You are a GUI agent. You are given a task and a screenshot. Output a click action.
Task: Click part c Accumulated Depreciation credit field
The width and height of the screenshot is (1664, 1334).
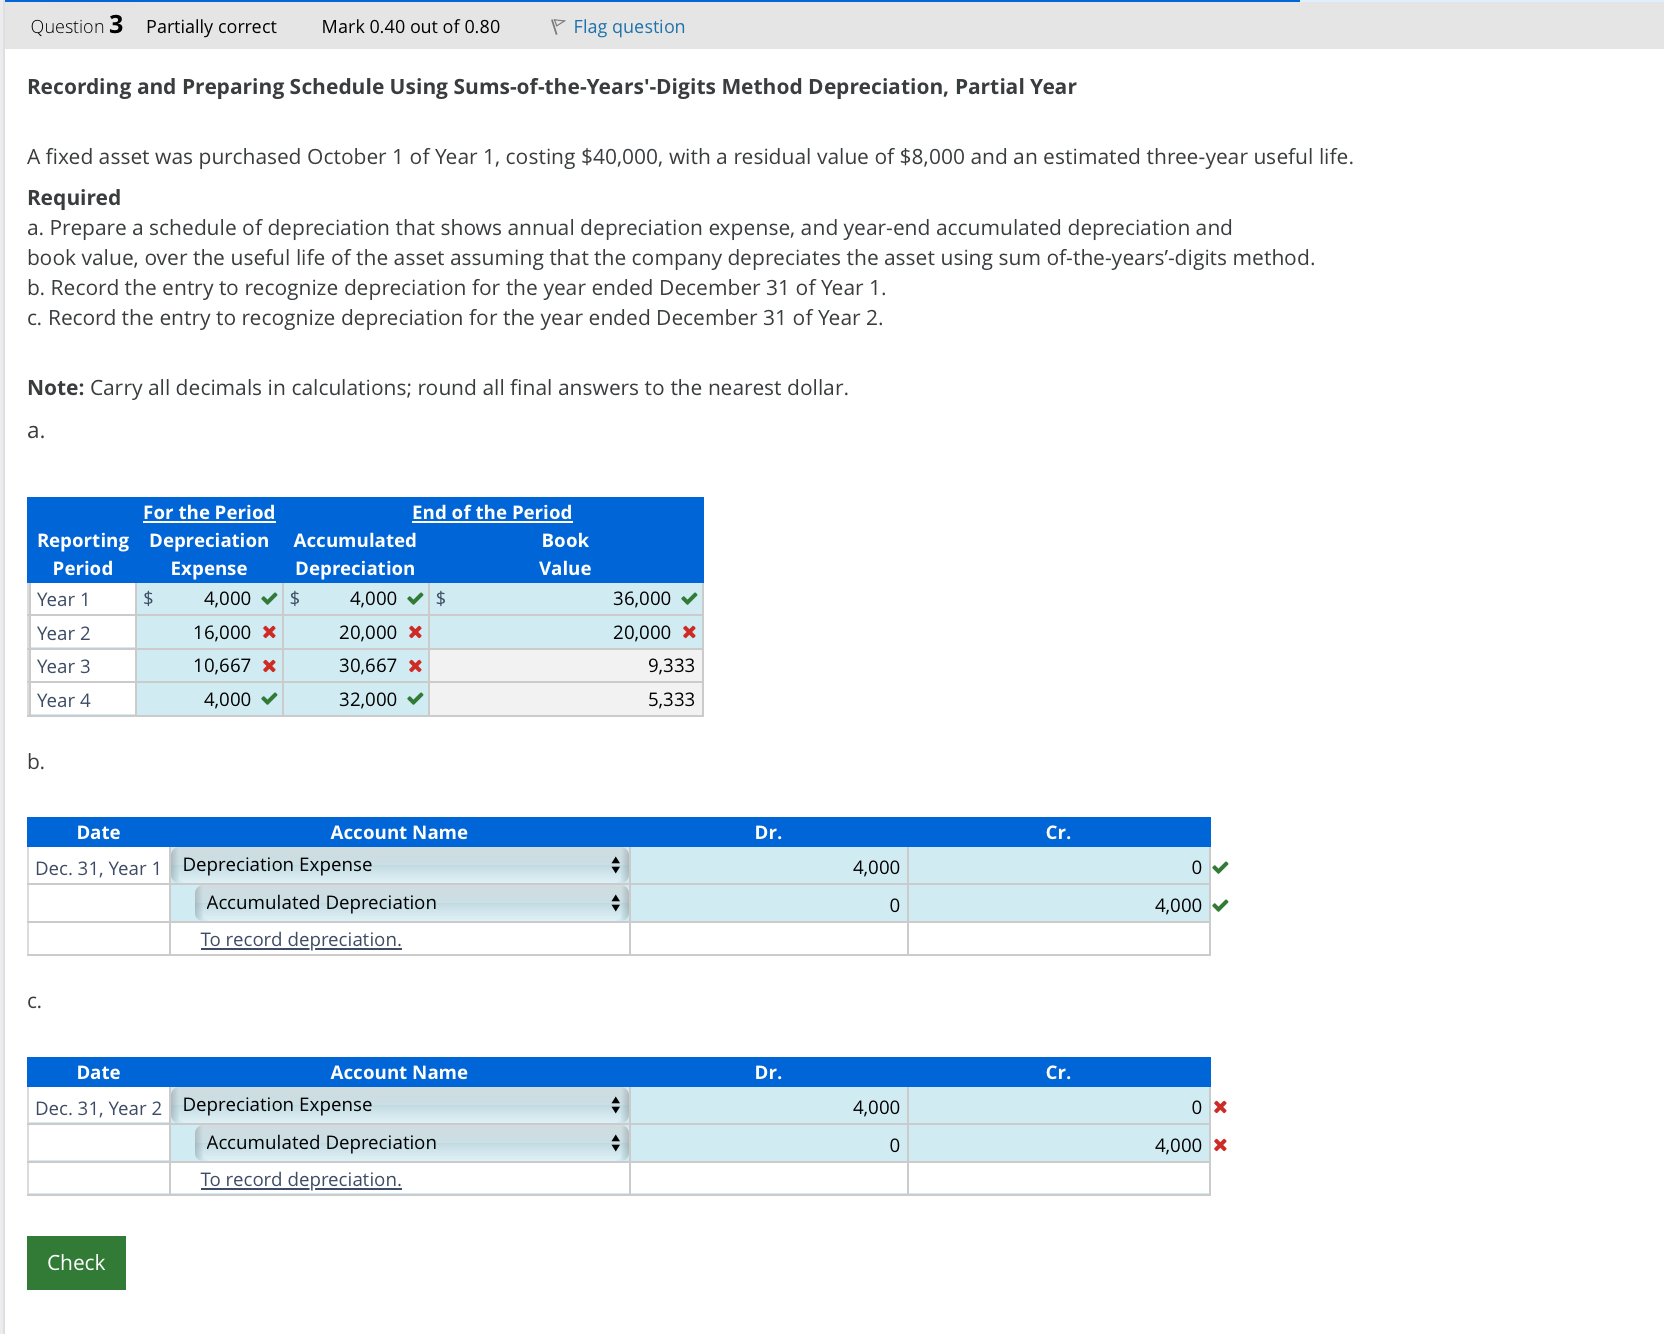point(1059,1145)
